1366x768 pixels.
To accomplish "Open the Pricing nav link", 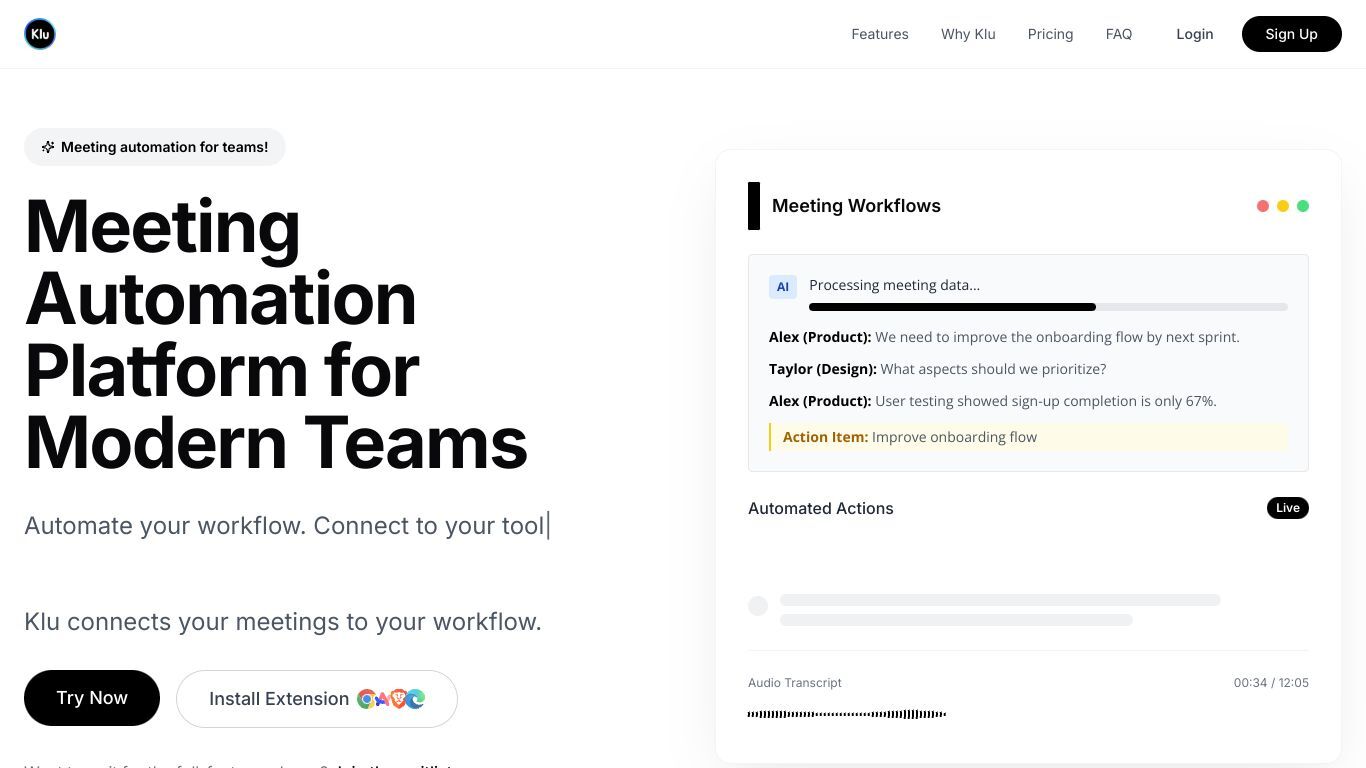I will click(1050, 34).
